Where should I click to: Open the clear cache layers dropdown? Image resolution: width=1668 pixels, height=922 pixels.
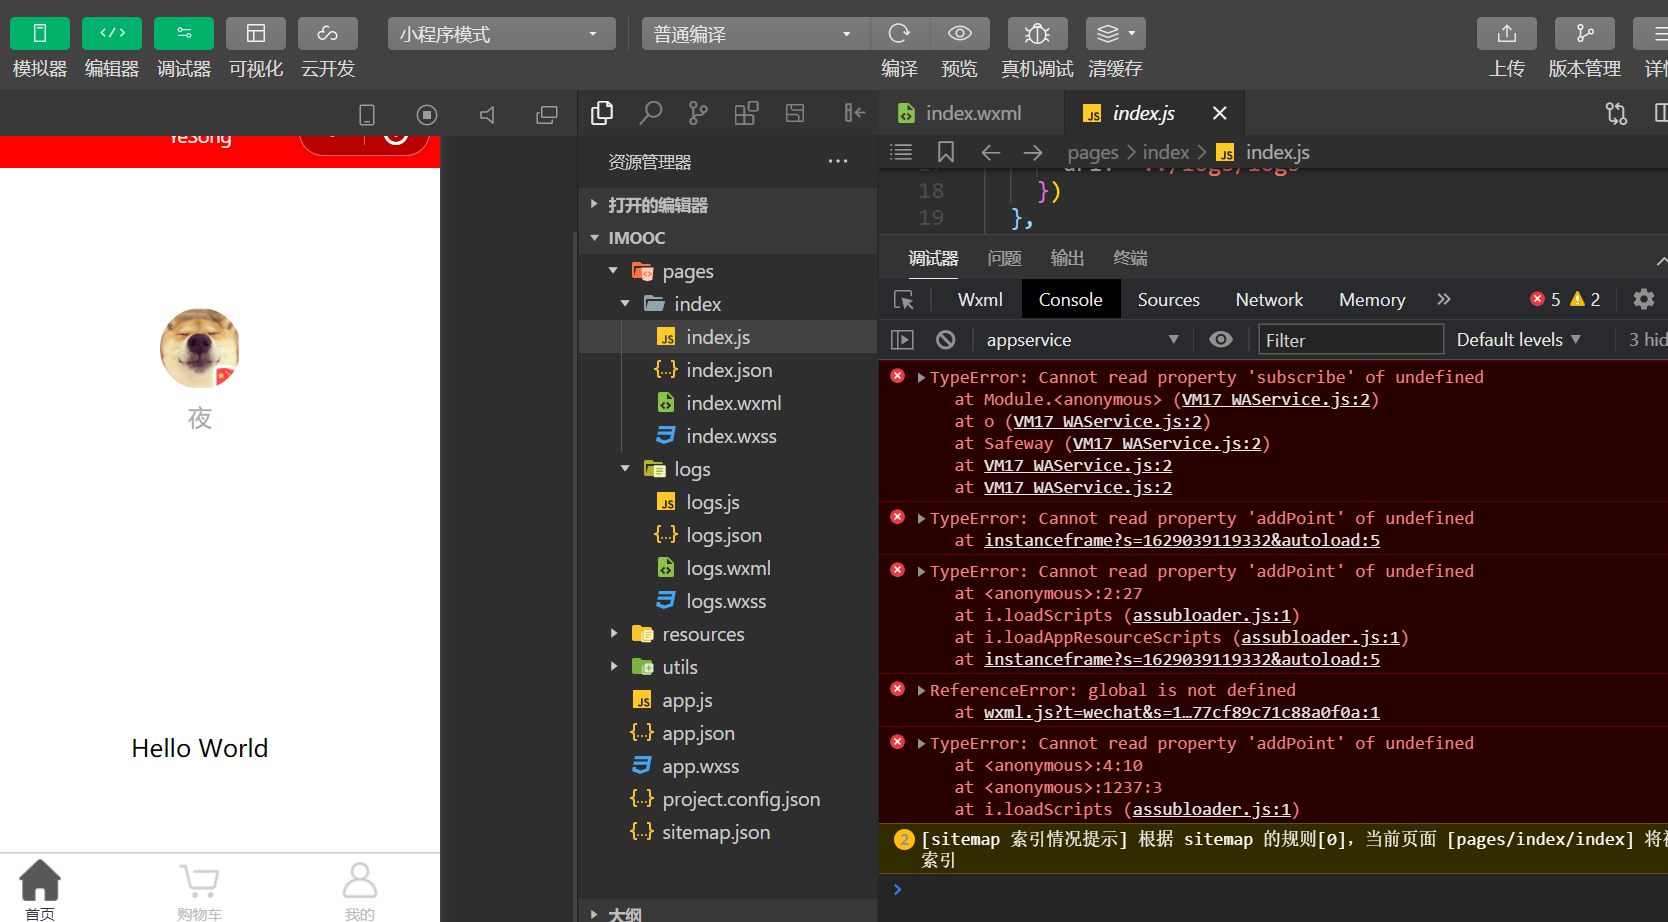tap(1116, 33)
